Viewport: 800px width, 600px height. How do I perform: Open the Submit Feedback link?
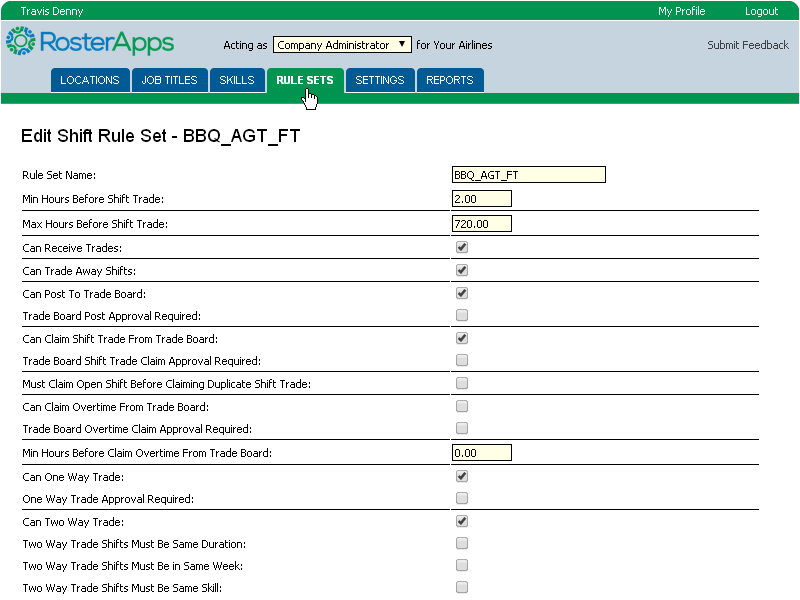(747, 45)
